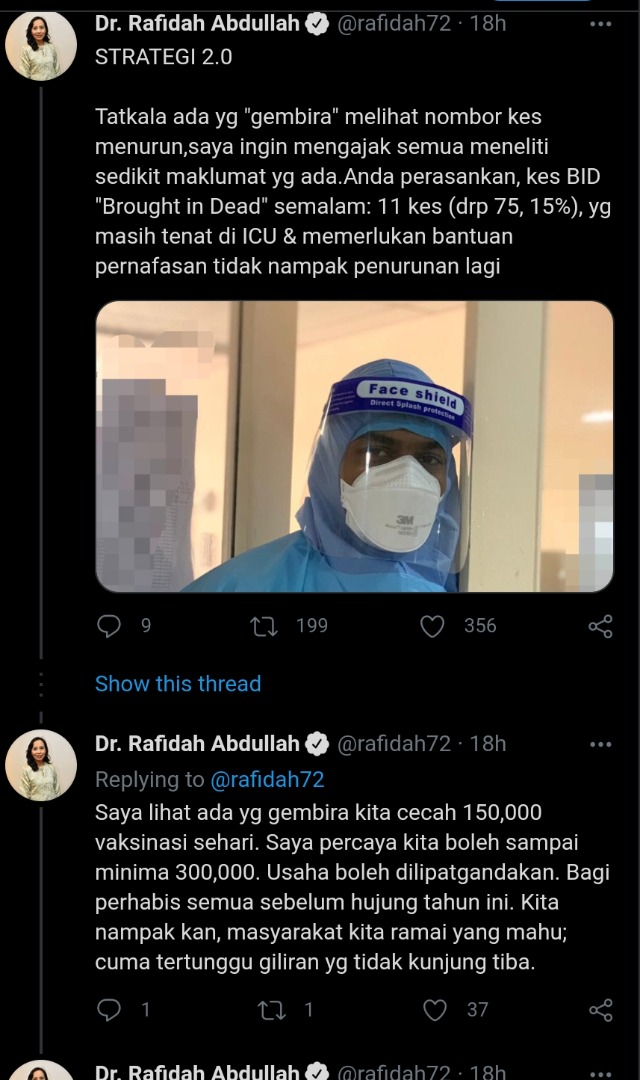Open @rafidah72 mention in Replying to

pos(267,779)
